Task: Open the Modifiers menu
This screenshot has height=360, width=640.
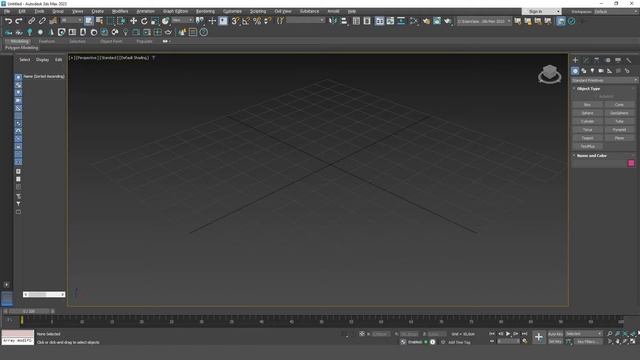Action: click(120, 11)
